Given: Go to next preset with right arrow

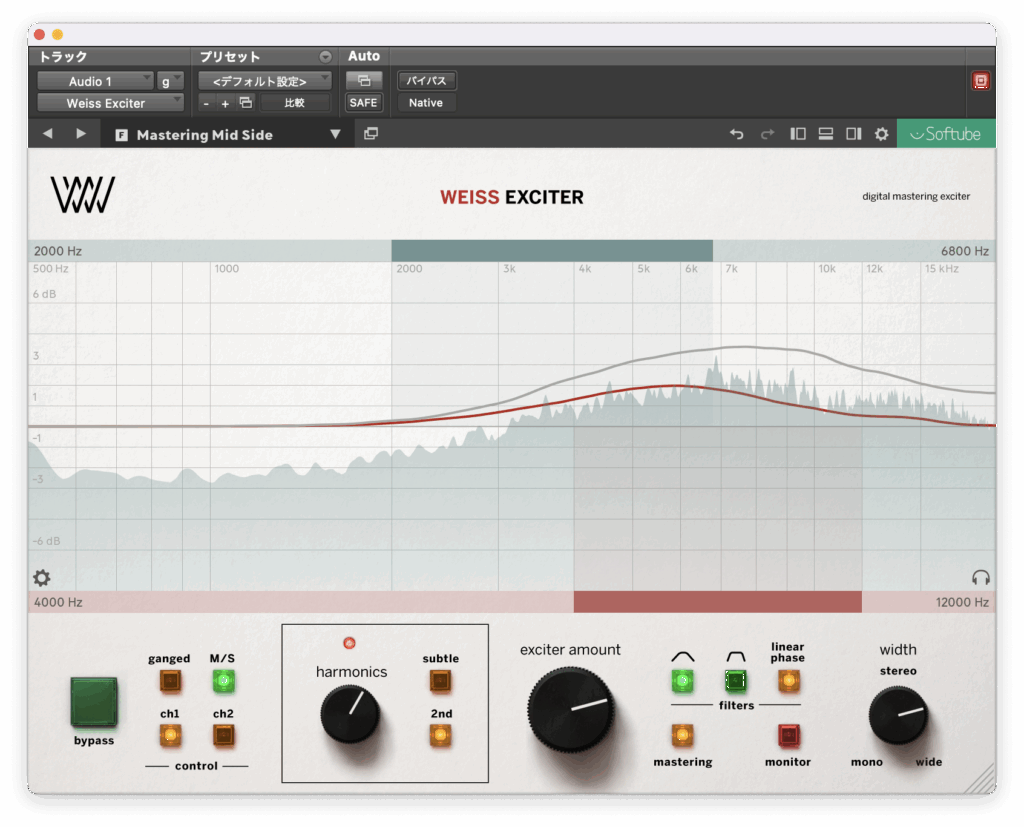Looking at the screenshot, I should coord(81,134).
